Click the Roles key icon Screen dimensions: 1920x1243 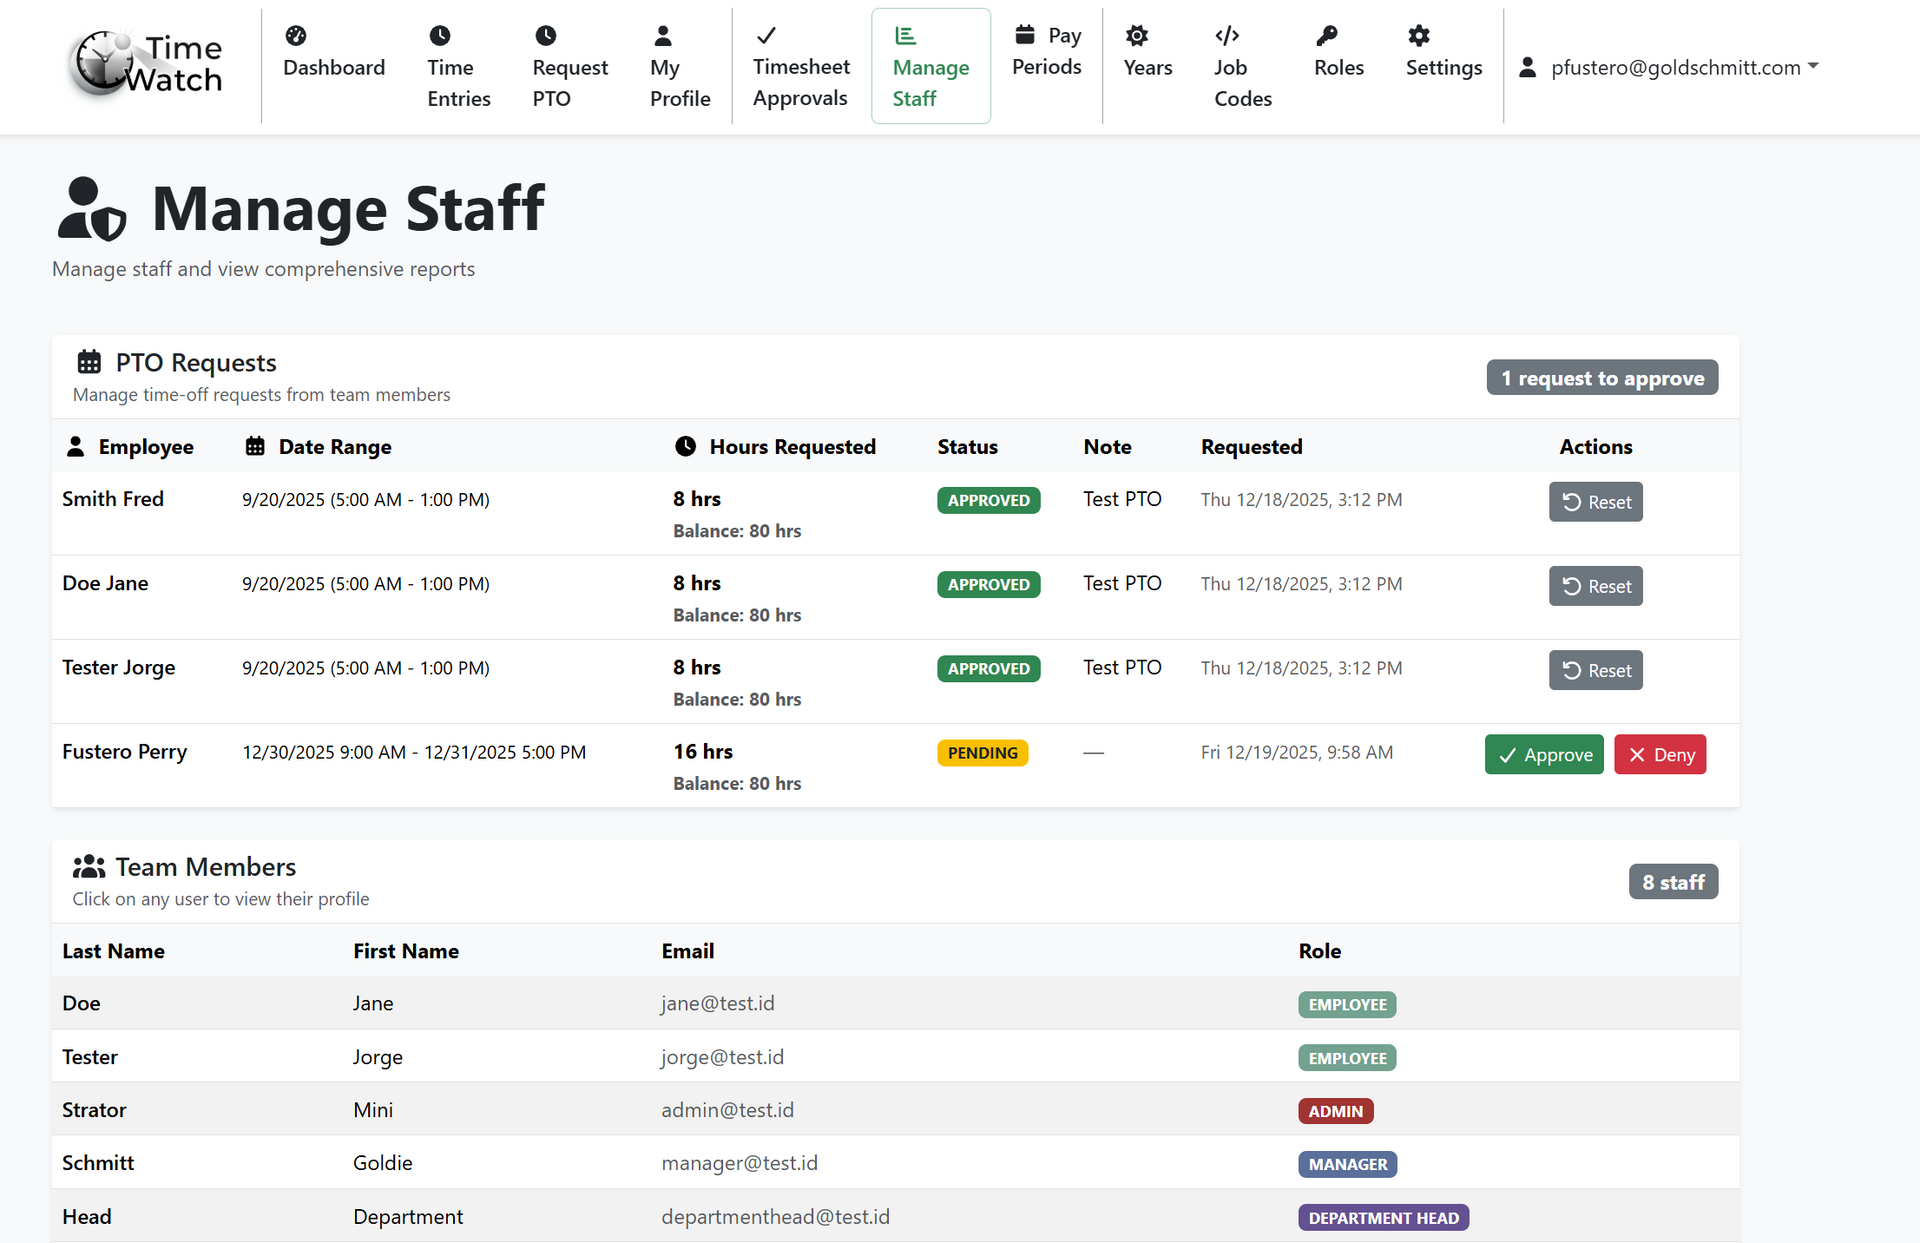[1327, 36]
